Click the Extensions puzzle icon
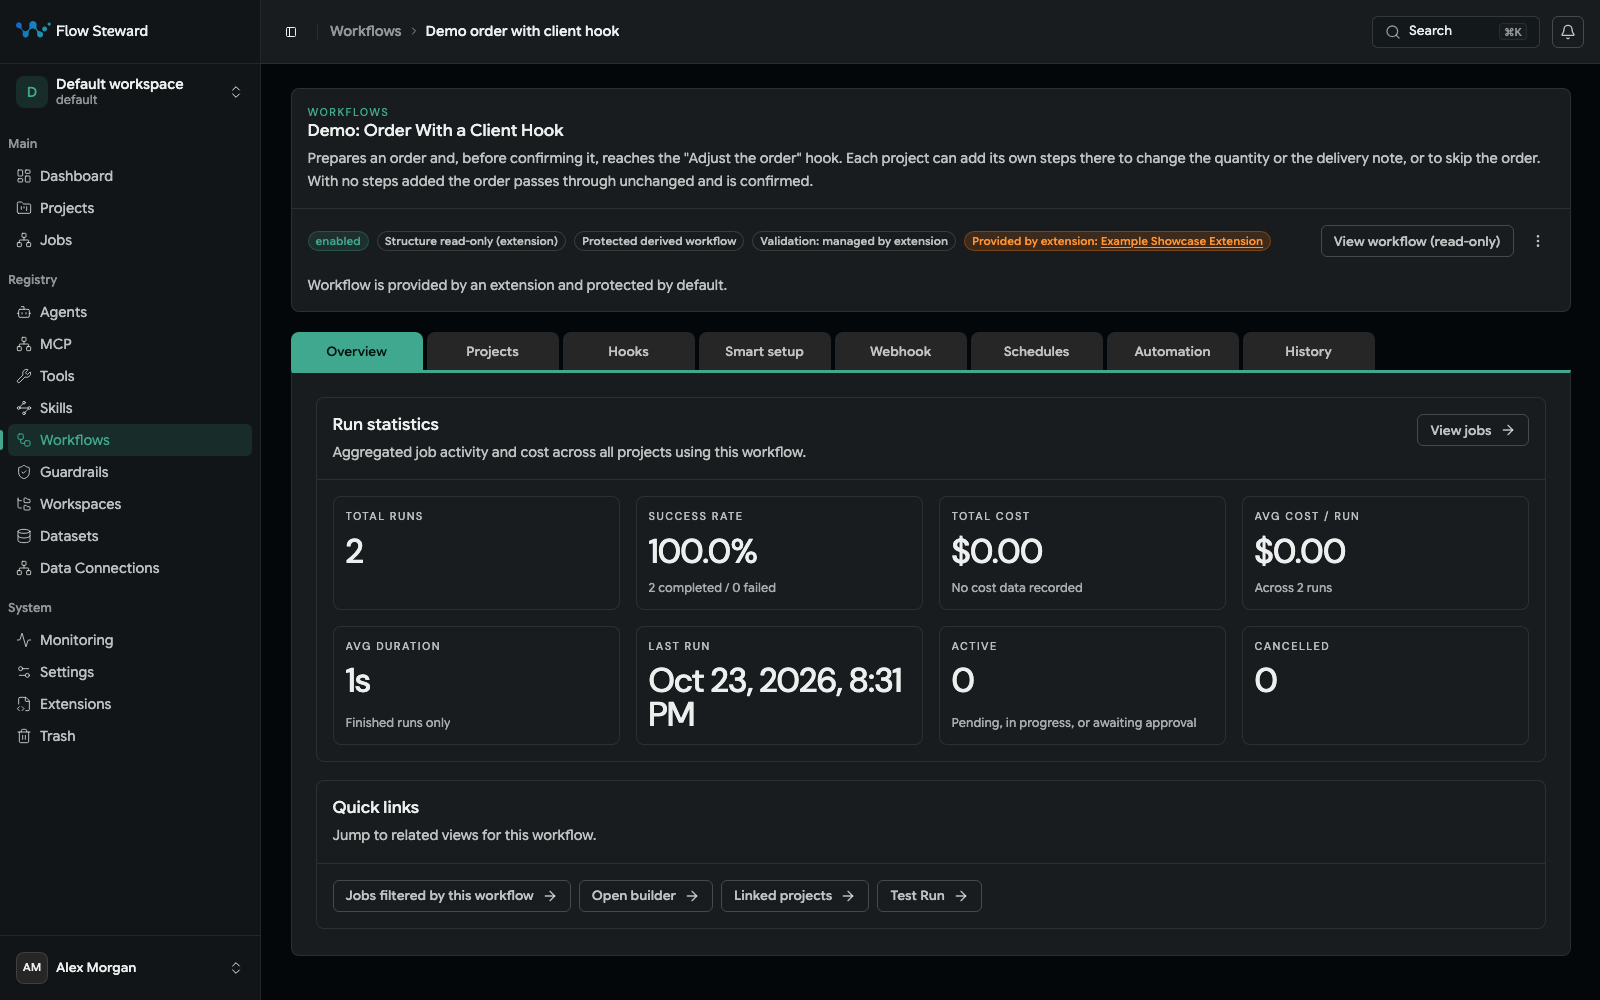This screenshot has width=1600, height=1000. (24, 704)
